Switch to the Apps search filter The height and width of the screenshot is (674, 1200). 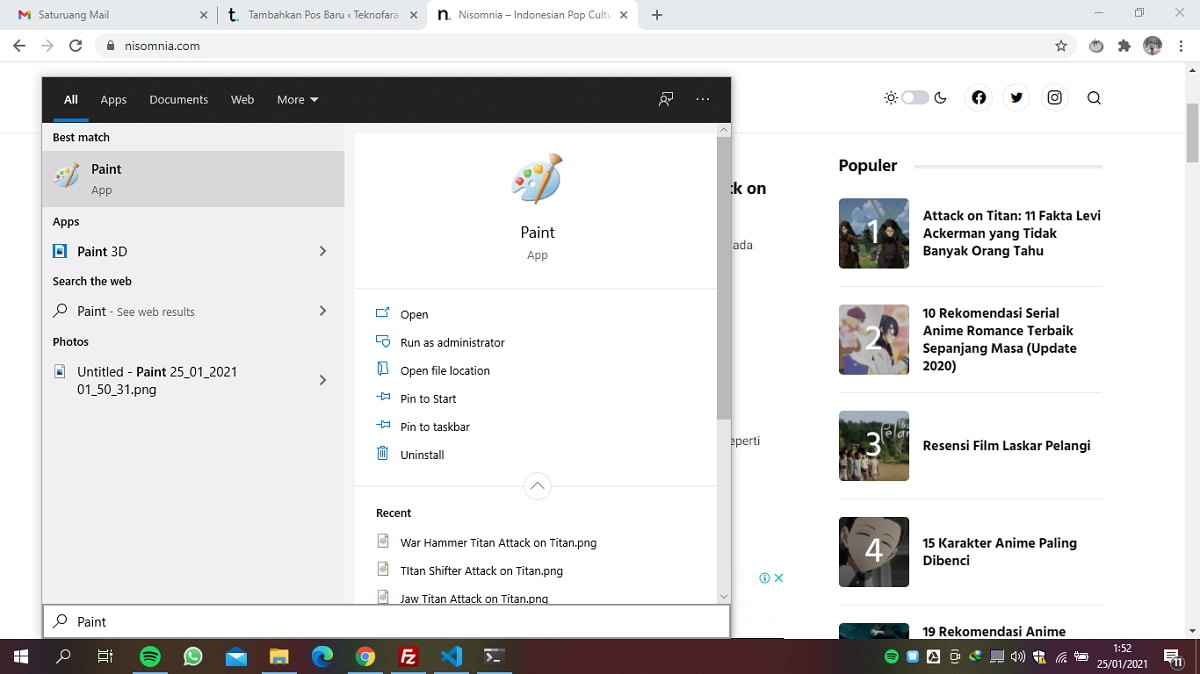click(x=113, y=99)
